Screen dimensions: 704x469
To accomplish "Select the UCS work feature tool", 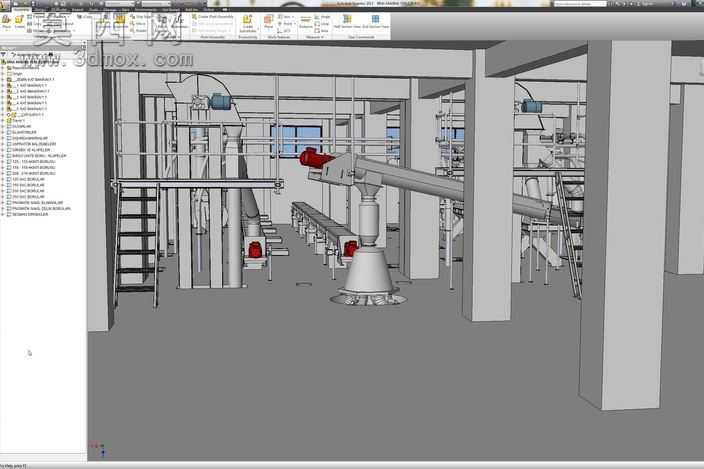I will coord(284,31).
